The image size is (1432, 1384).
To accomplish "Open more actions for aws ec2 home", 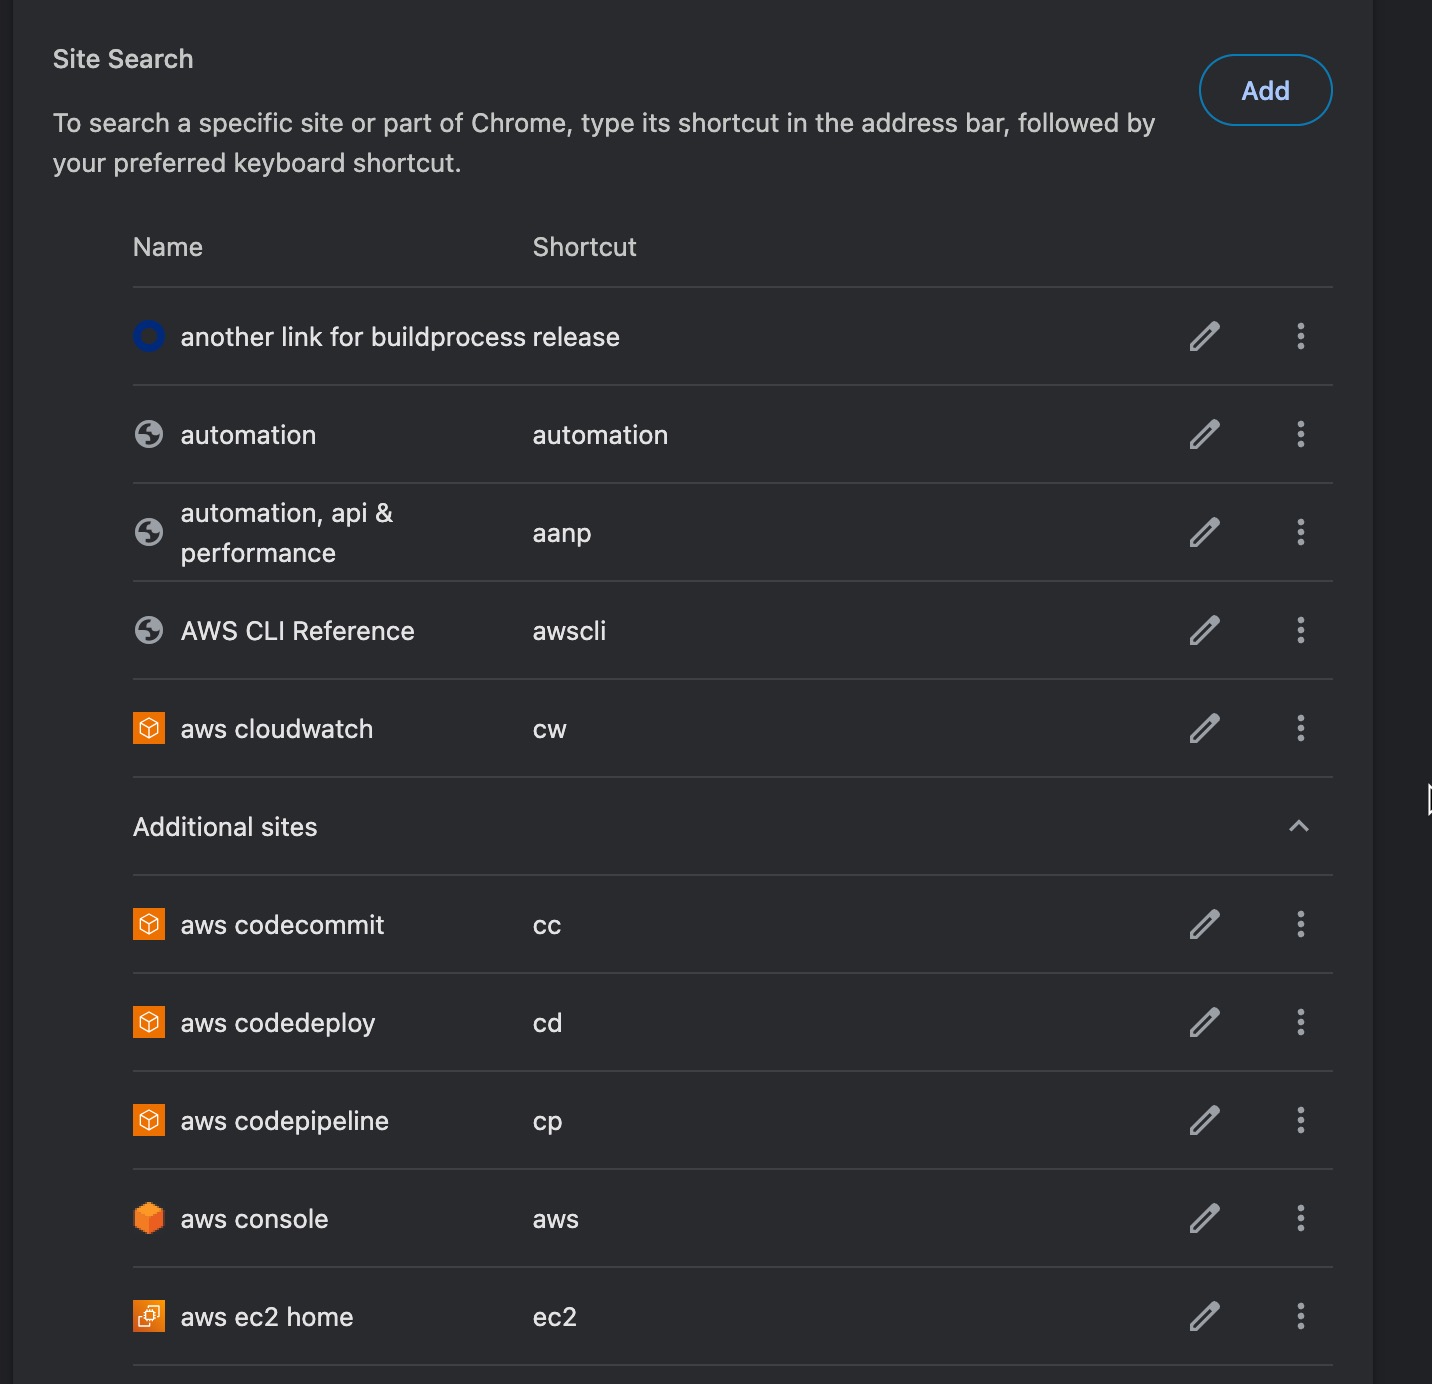I will [1300, 1316].
